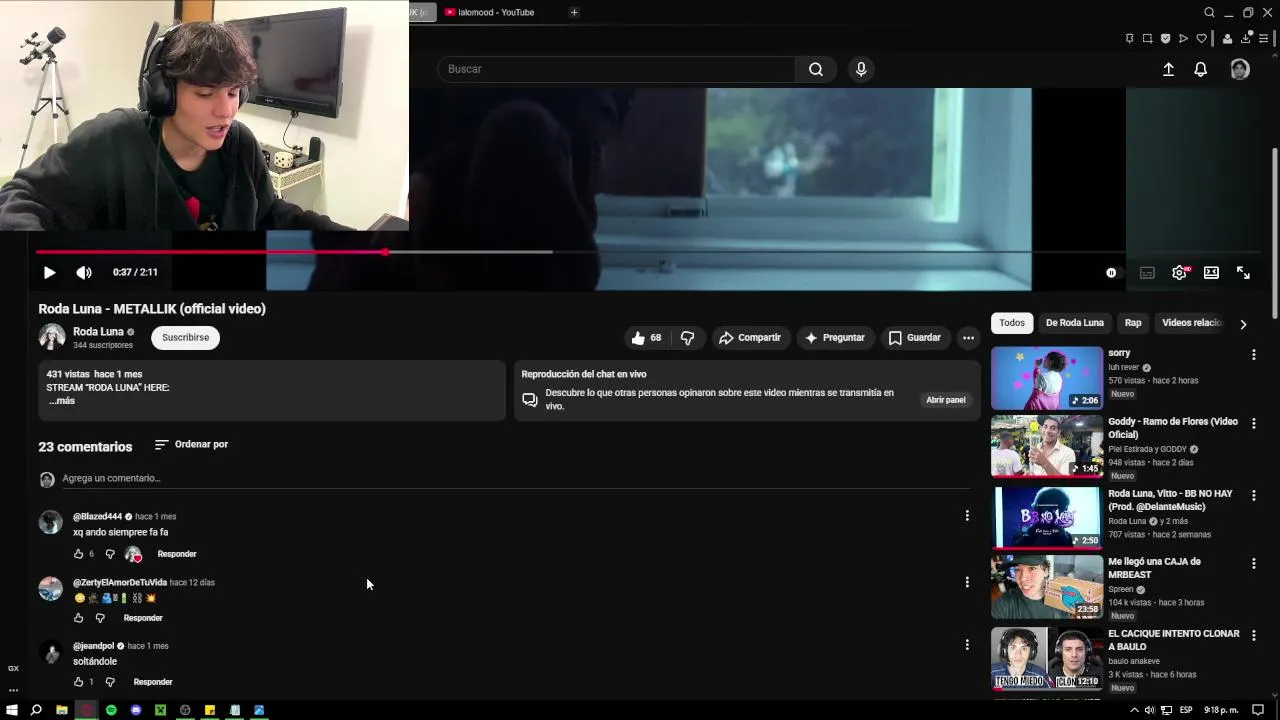
Task: Open options menu for @ZertyElAmorDeTuVida comment
Action: (966, 582)
